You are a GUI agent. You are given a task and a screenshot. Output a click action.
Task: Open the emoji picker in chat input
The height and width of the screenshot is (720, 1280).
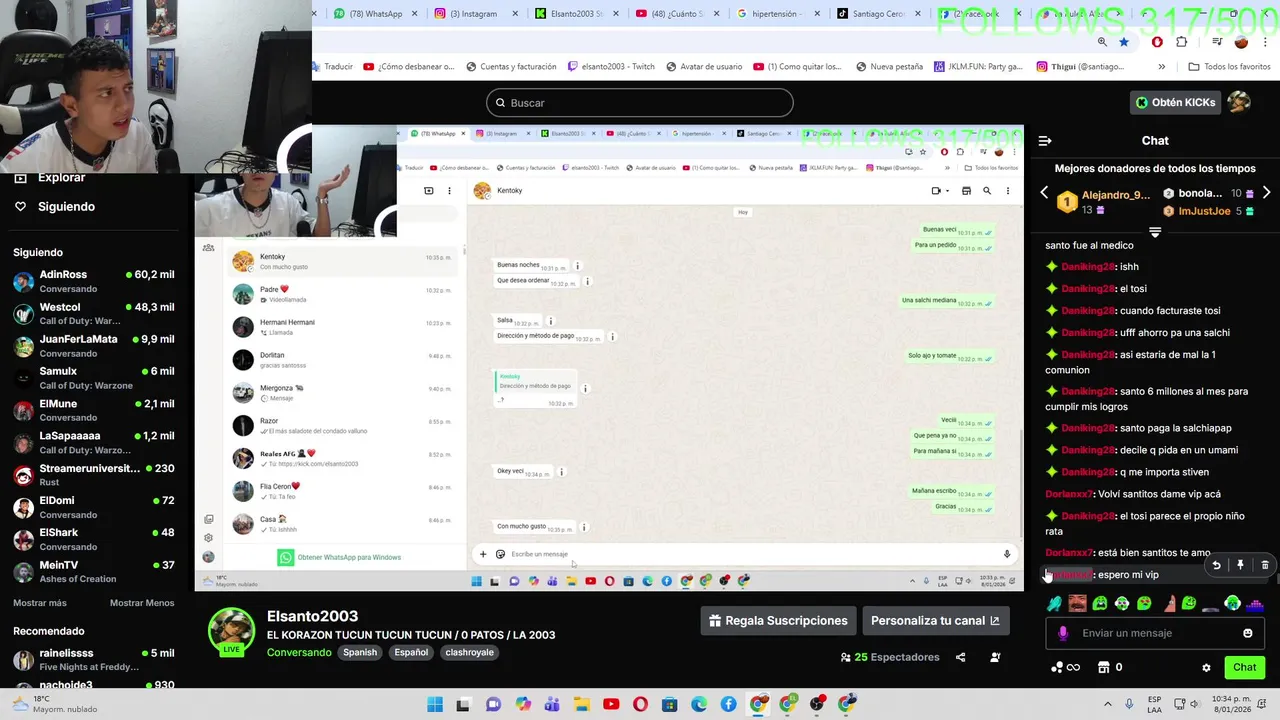(x=1247, y=633)
